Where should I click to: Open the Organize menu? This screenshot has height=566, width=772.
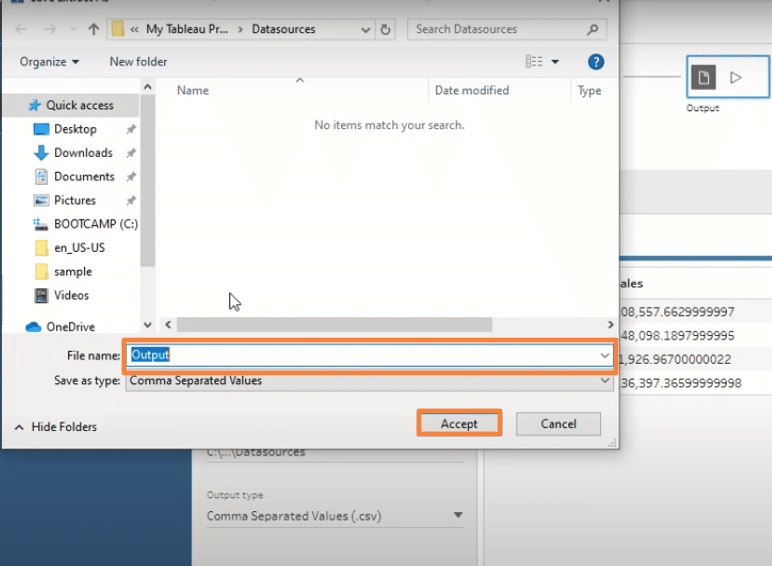(x=49, y=62)
